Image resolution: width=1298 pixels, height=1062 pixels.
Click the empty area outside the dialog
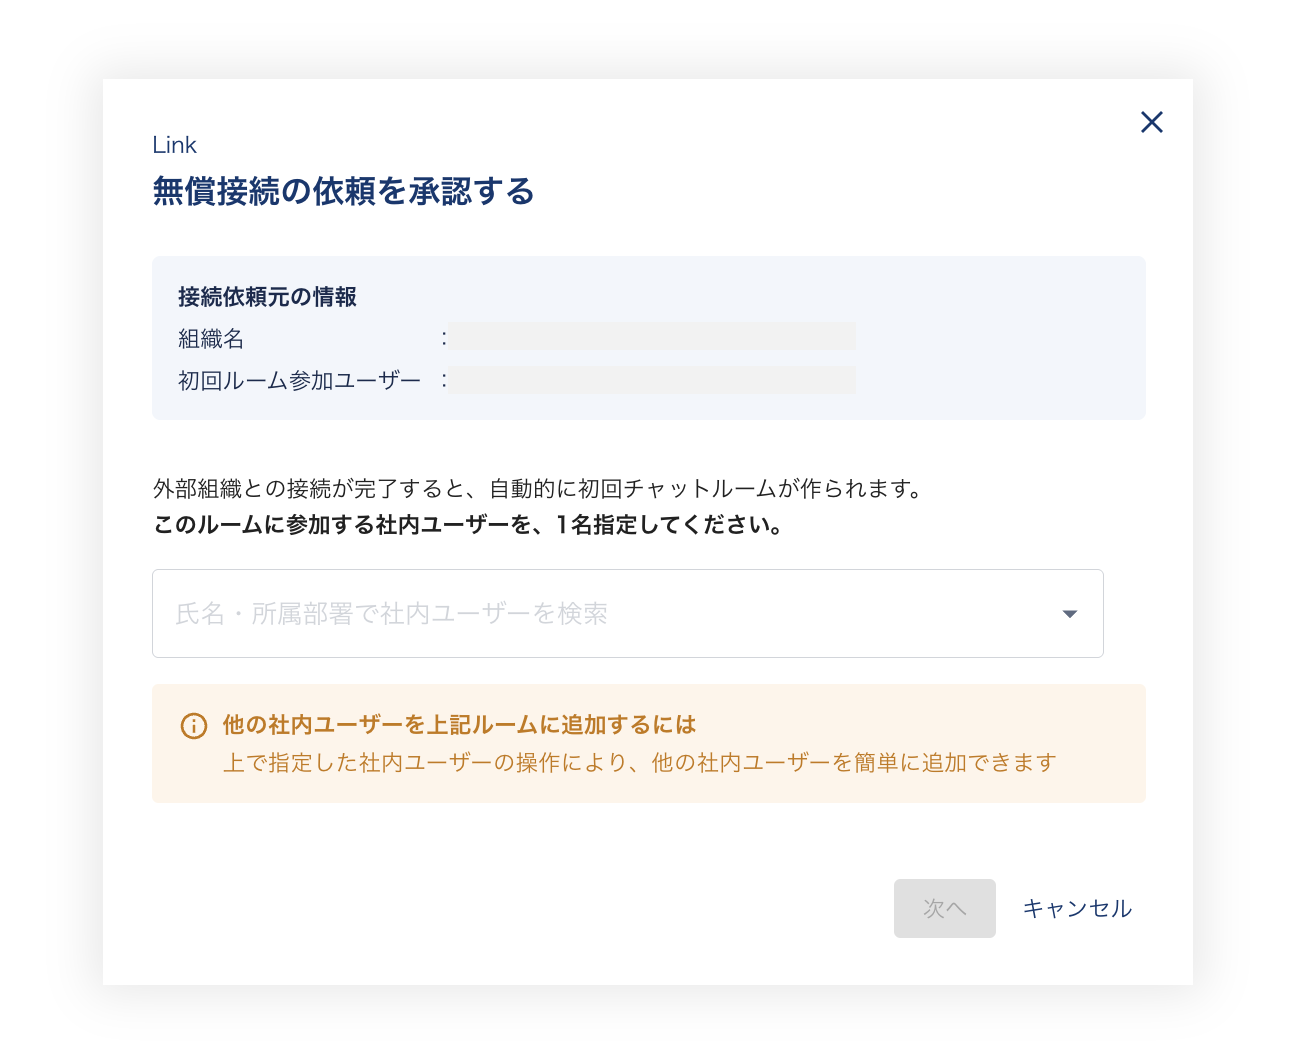point(50,530)
